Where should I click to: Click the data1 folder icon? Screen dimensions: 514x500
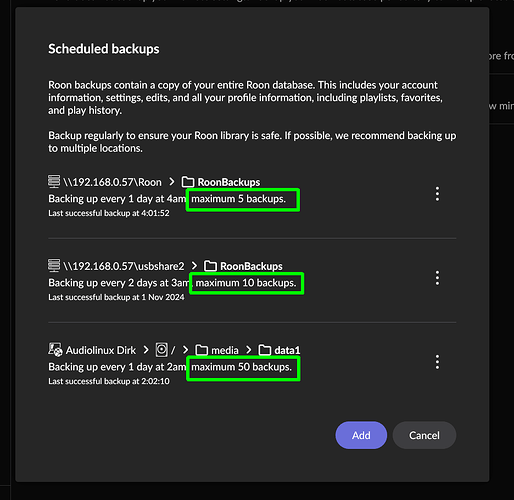[265, 350]
